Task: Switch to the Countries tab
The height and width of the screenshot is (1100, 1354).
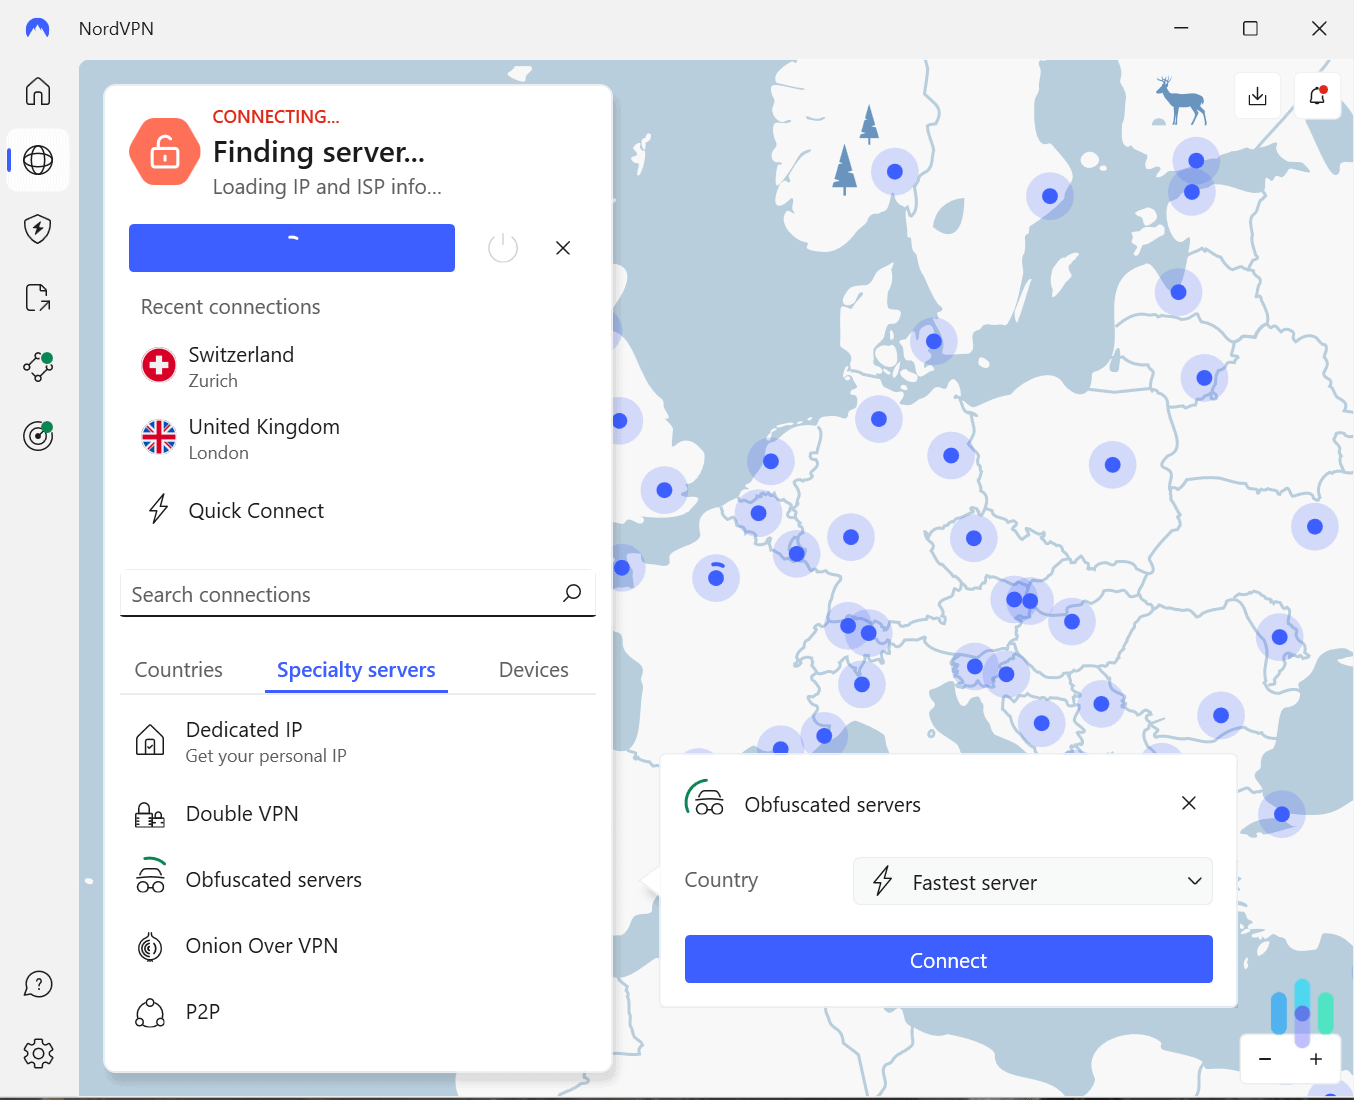Action: (x=178, y=669)
